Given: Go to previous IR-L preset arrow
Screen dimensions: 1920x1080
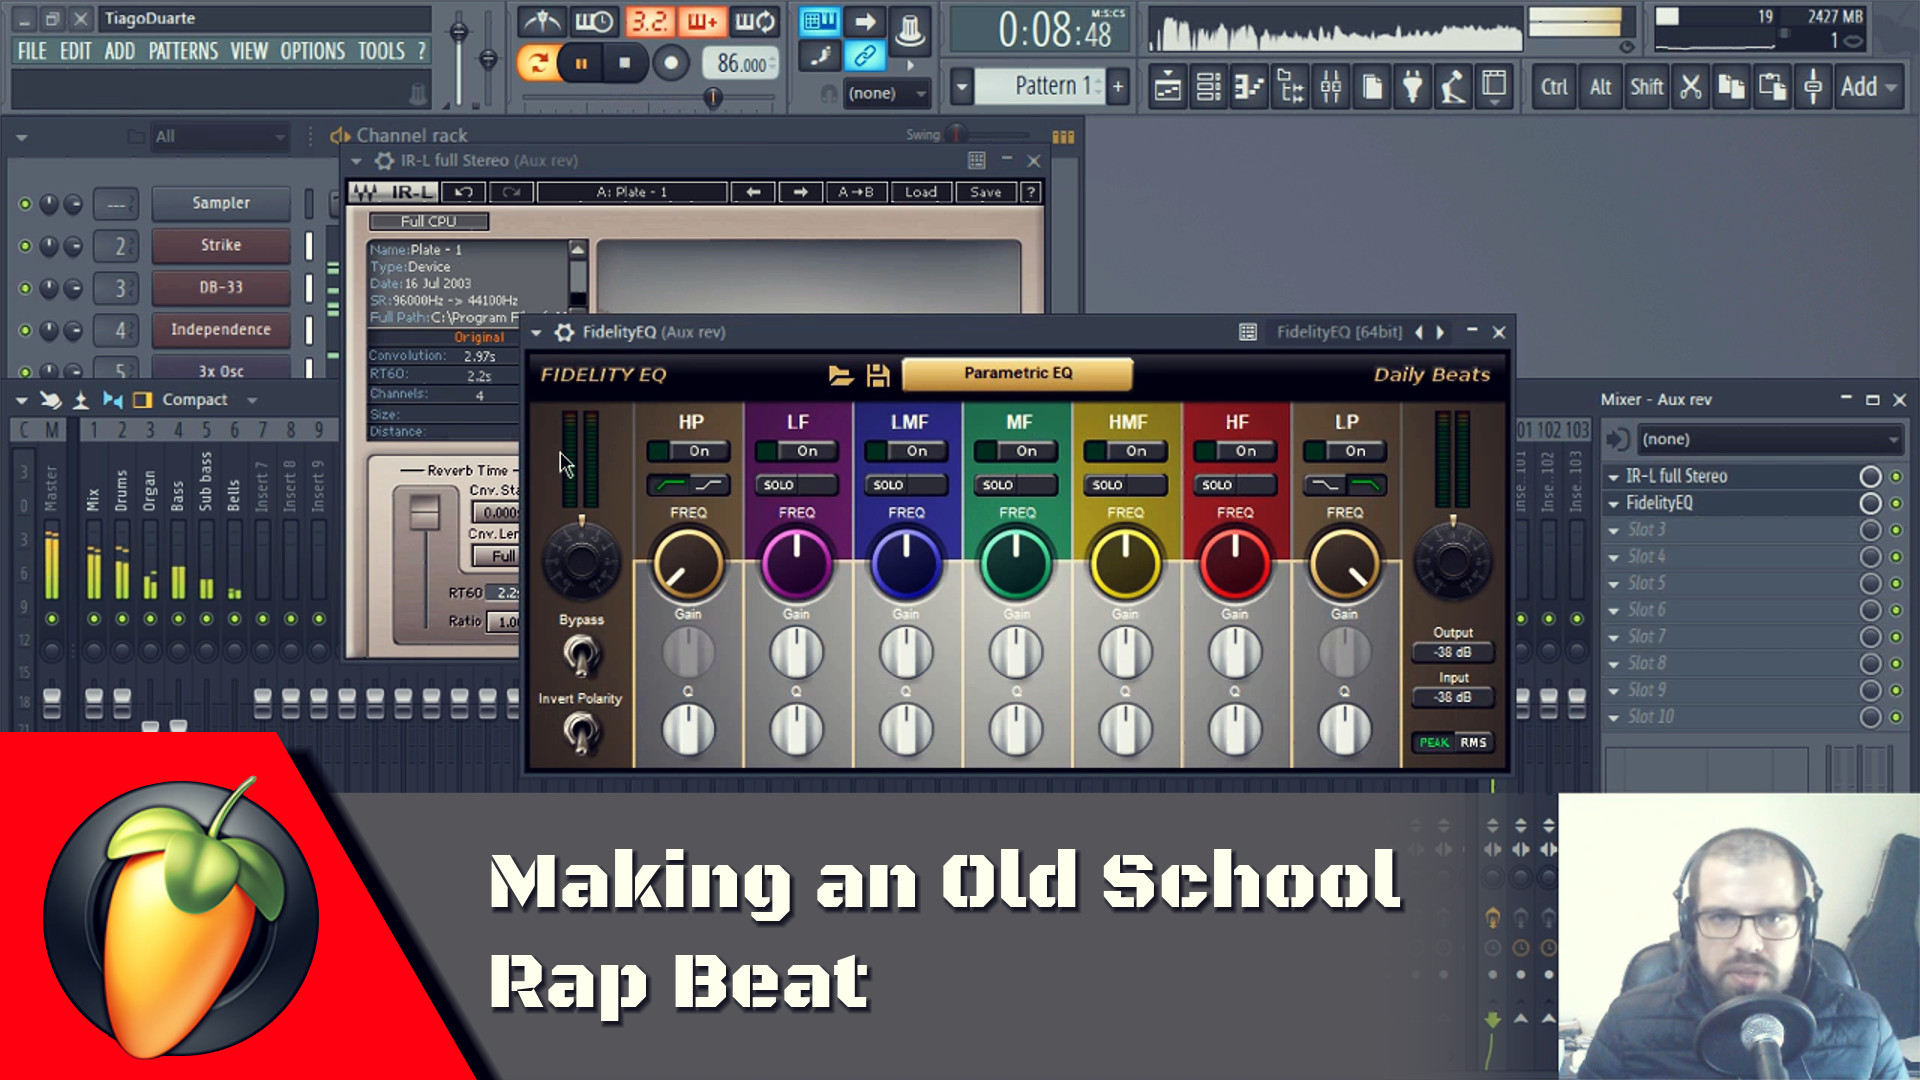Looking at the screenshot, I should point(753,192).
